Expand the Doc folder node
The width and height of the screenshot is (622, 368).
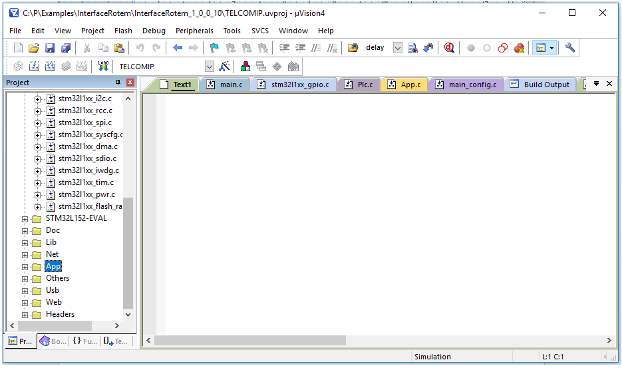coord(25,231)
